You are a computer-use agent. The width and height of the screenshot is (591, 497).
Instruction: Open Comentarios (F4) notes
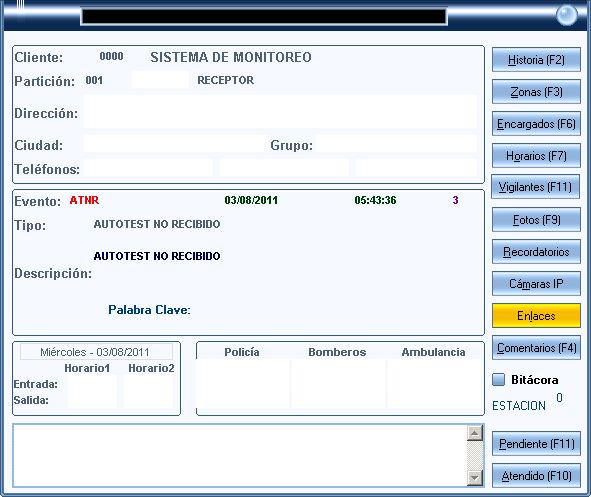click(536, 347)
